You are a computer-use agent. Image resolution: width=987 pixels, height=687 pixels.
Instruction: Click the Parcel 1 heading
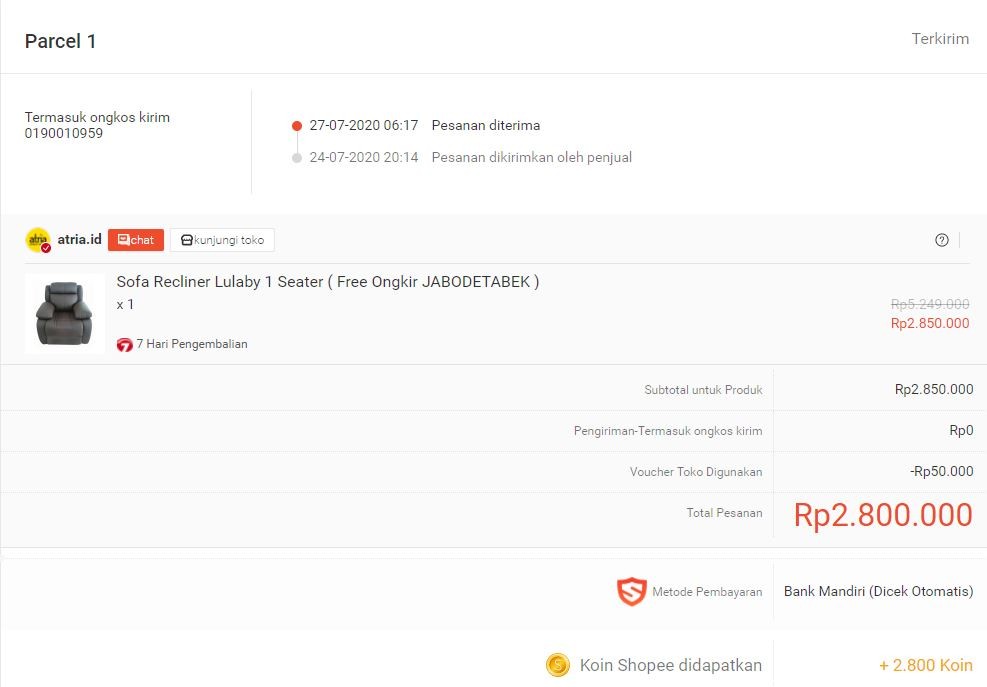tap(61, 41)
